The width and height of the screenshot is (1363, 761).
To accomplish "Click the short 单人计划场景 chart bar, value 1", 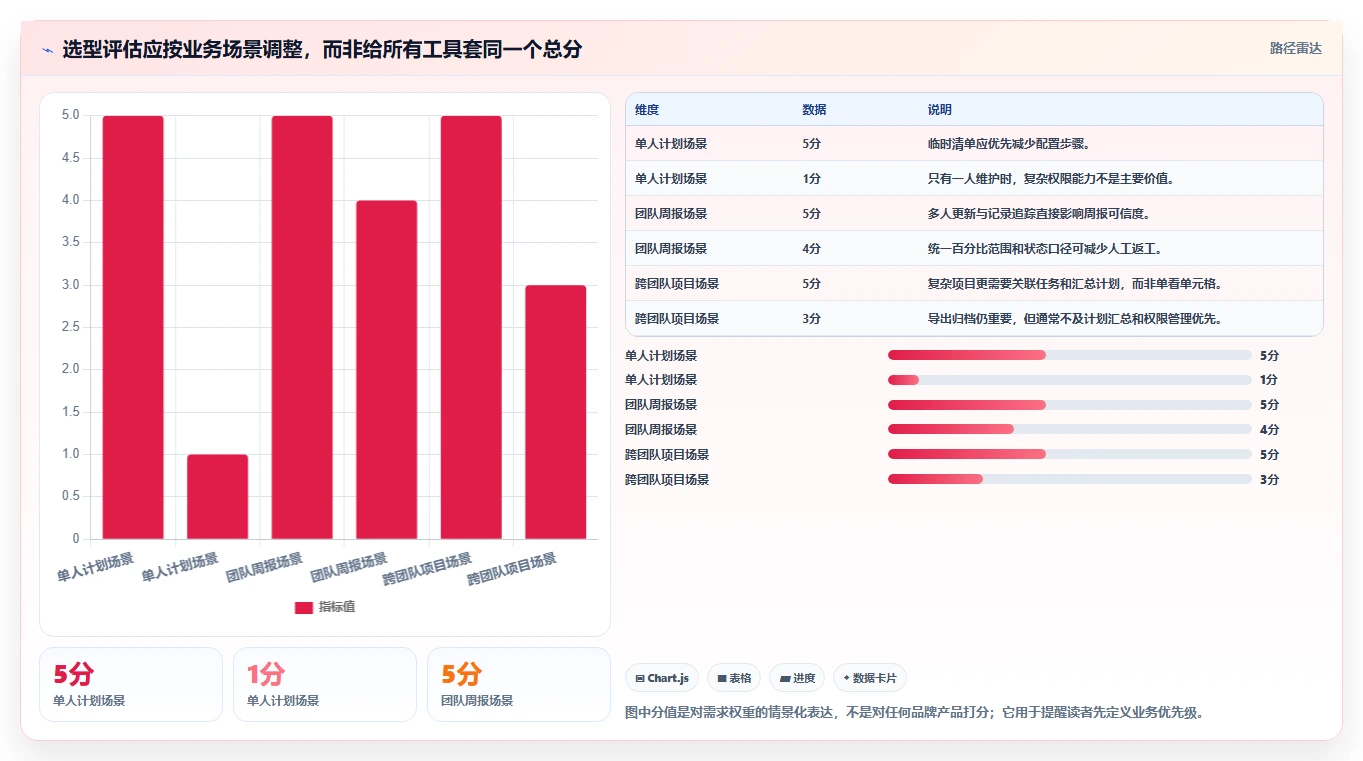I will [x=217, y=497].
